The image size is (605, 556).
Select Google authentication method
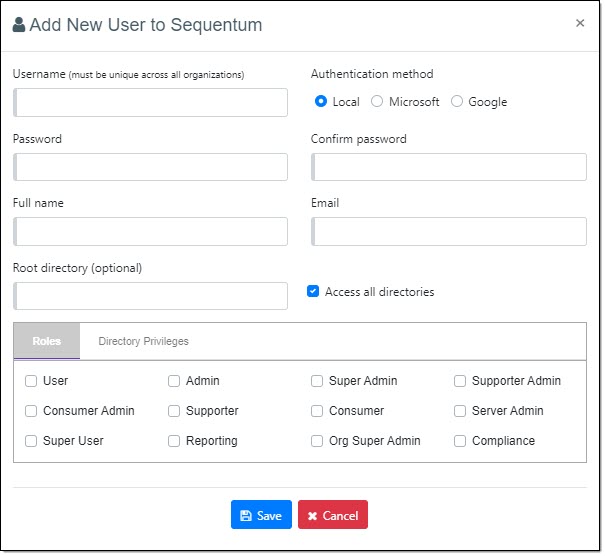coord(458,102)
